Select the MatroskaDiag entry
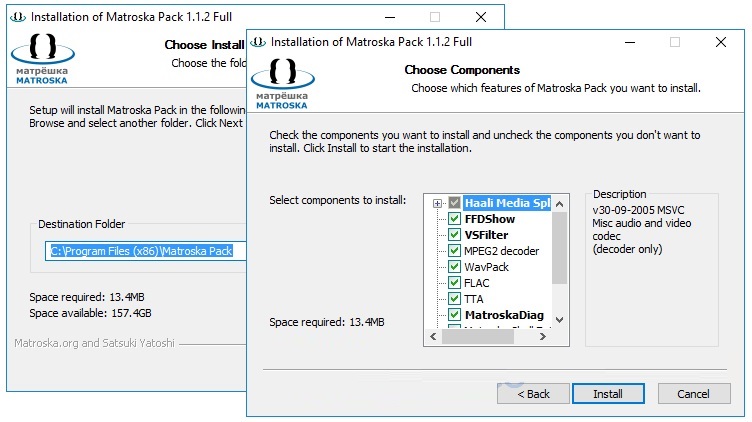The height and width of the screenshot is (422, 752). 504,315
